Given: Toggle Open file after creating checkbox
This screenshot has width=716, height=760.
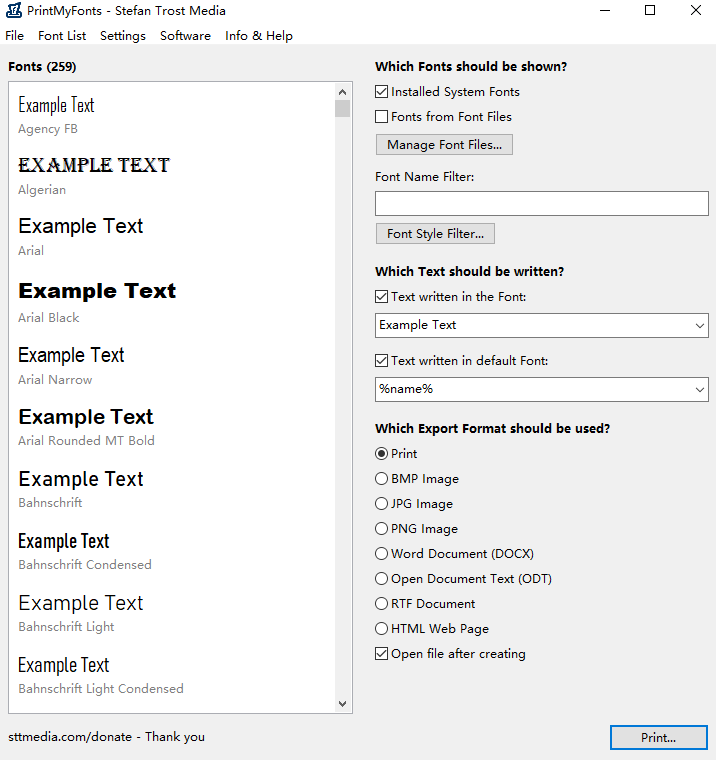Looking at the screenshot, I should point(382,654).
